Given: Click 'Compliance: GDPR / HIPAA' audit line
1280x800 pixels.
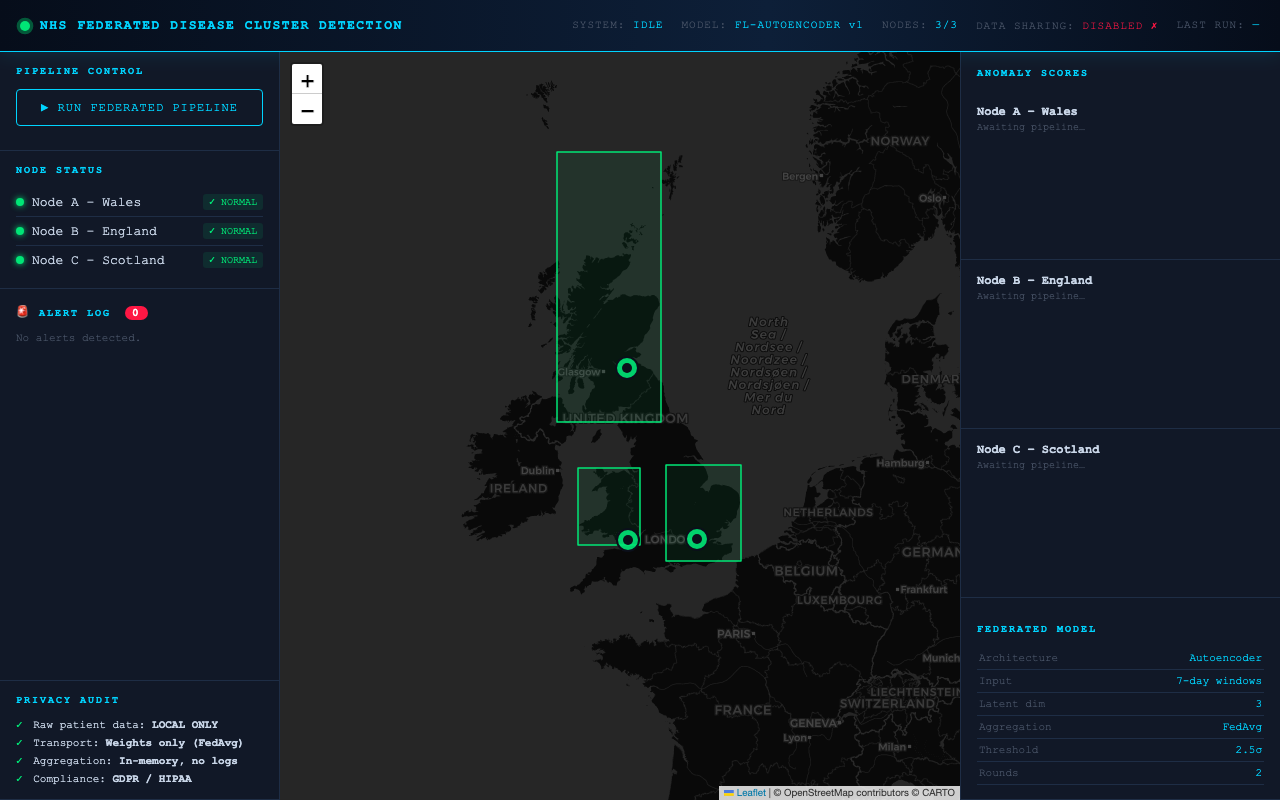Looking at the screenshot, I should coord(104,779).
